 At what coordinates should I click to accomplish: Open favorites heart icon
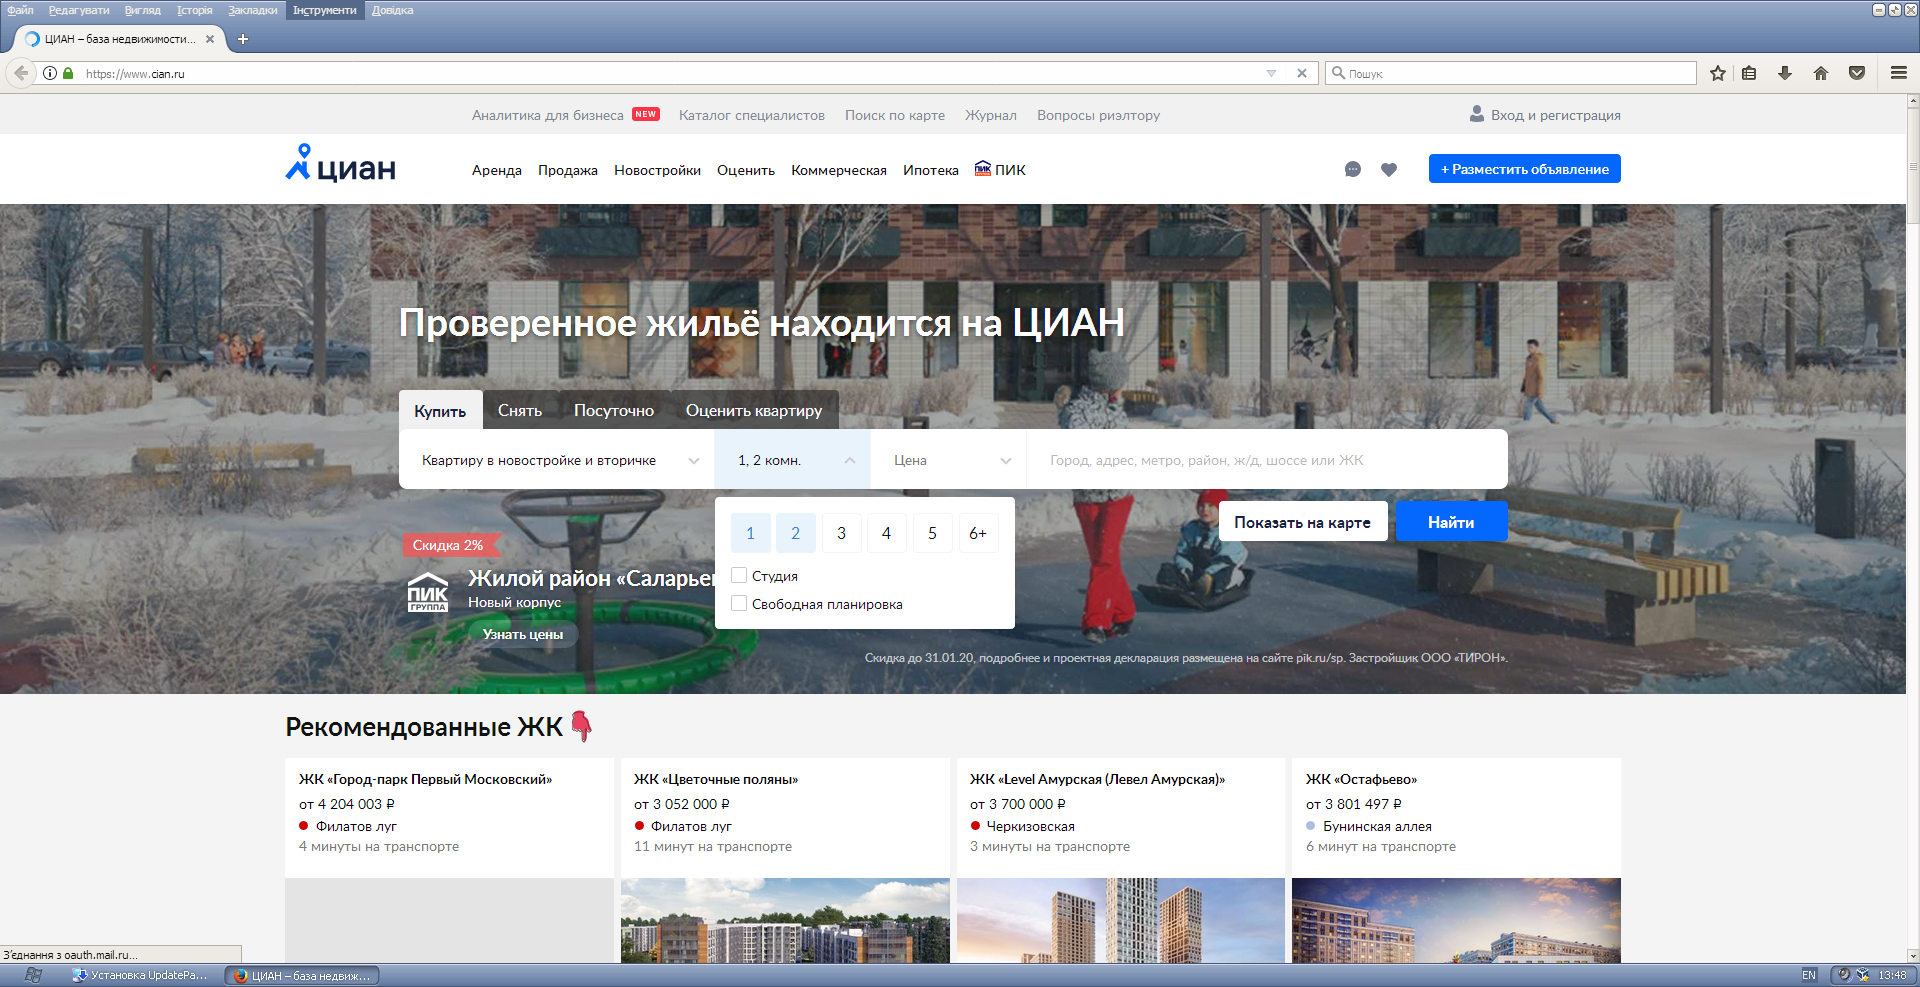[1388, 170]
